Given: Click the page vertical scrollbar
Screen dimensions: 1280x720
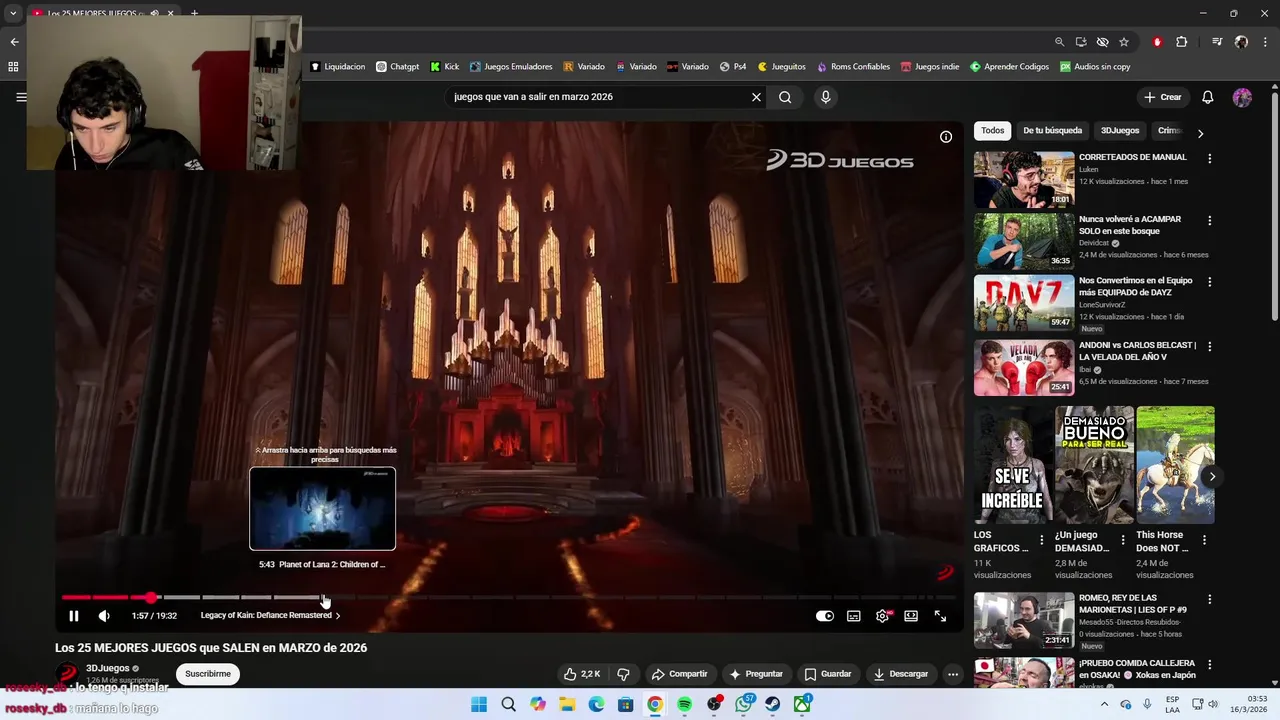Looking at the screenshot, I should pyautogui.click(x=1274, y=206).
